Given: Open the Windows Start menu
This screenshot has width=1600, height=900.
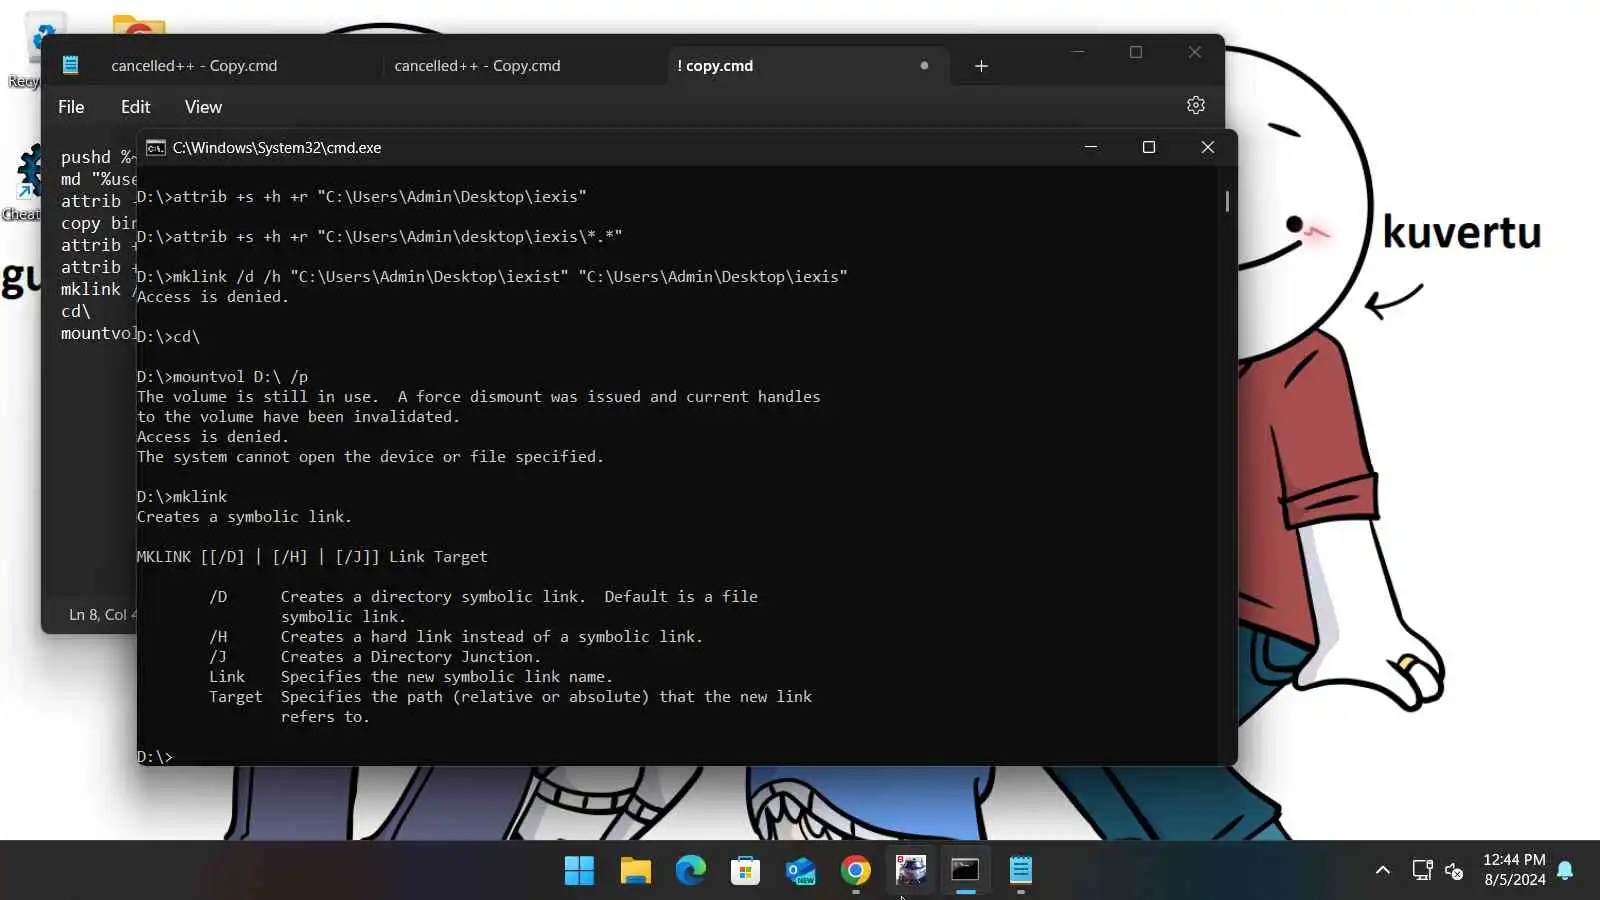Looking at the screenshot, I should tap(579, 871).
